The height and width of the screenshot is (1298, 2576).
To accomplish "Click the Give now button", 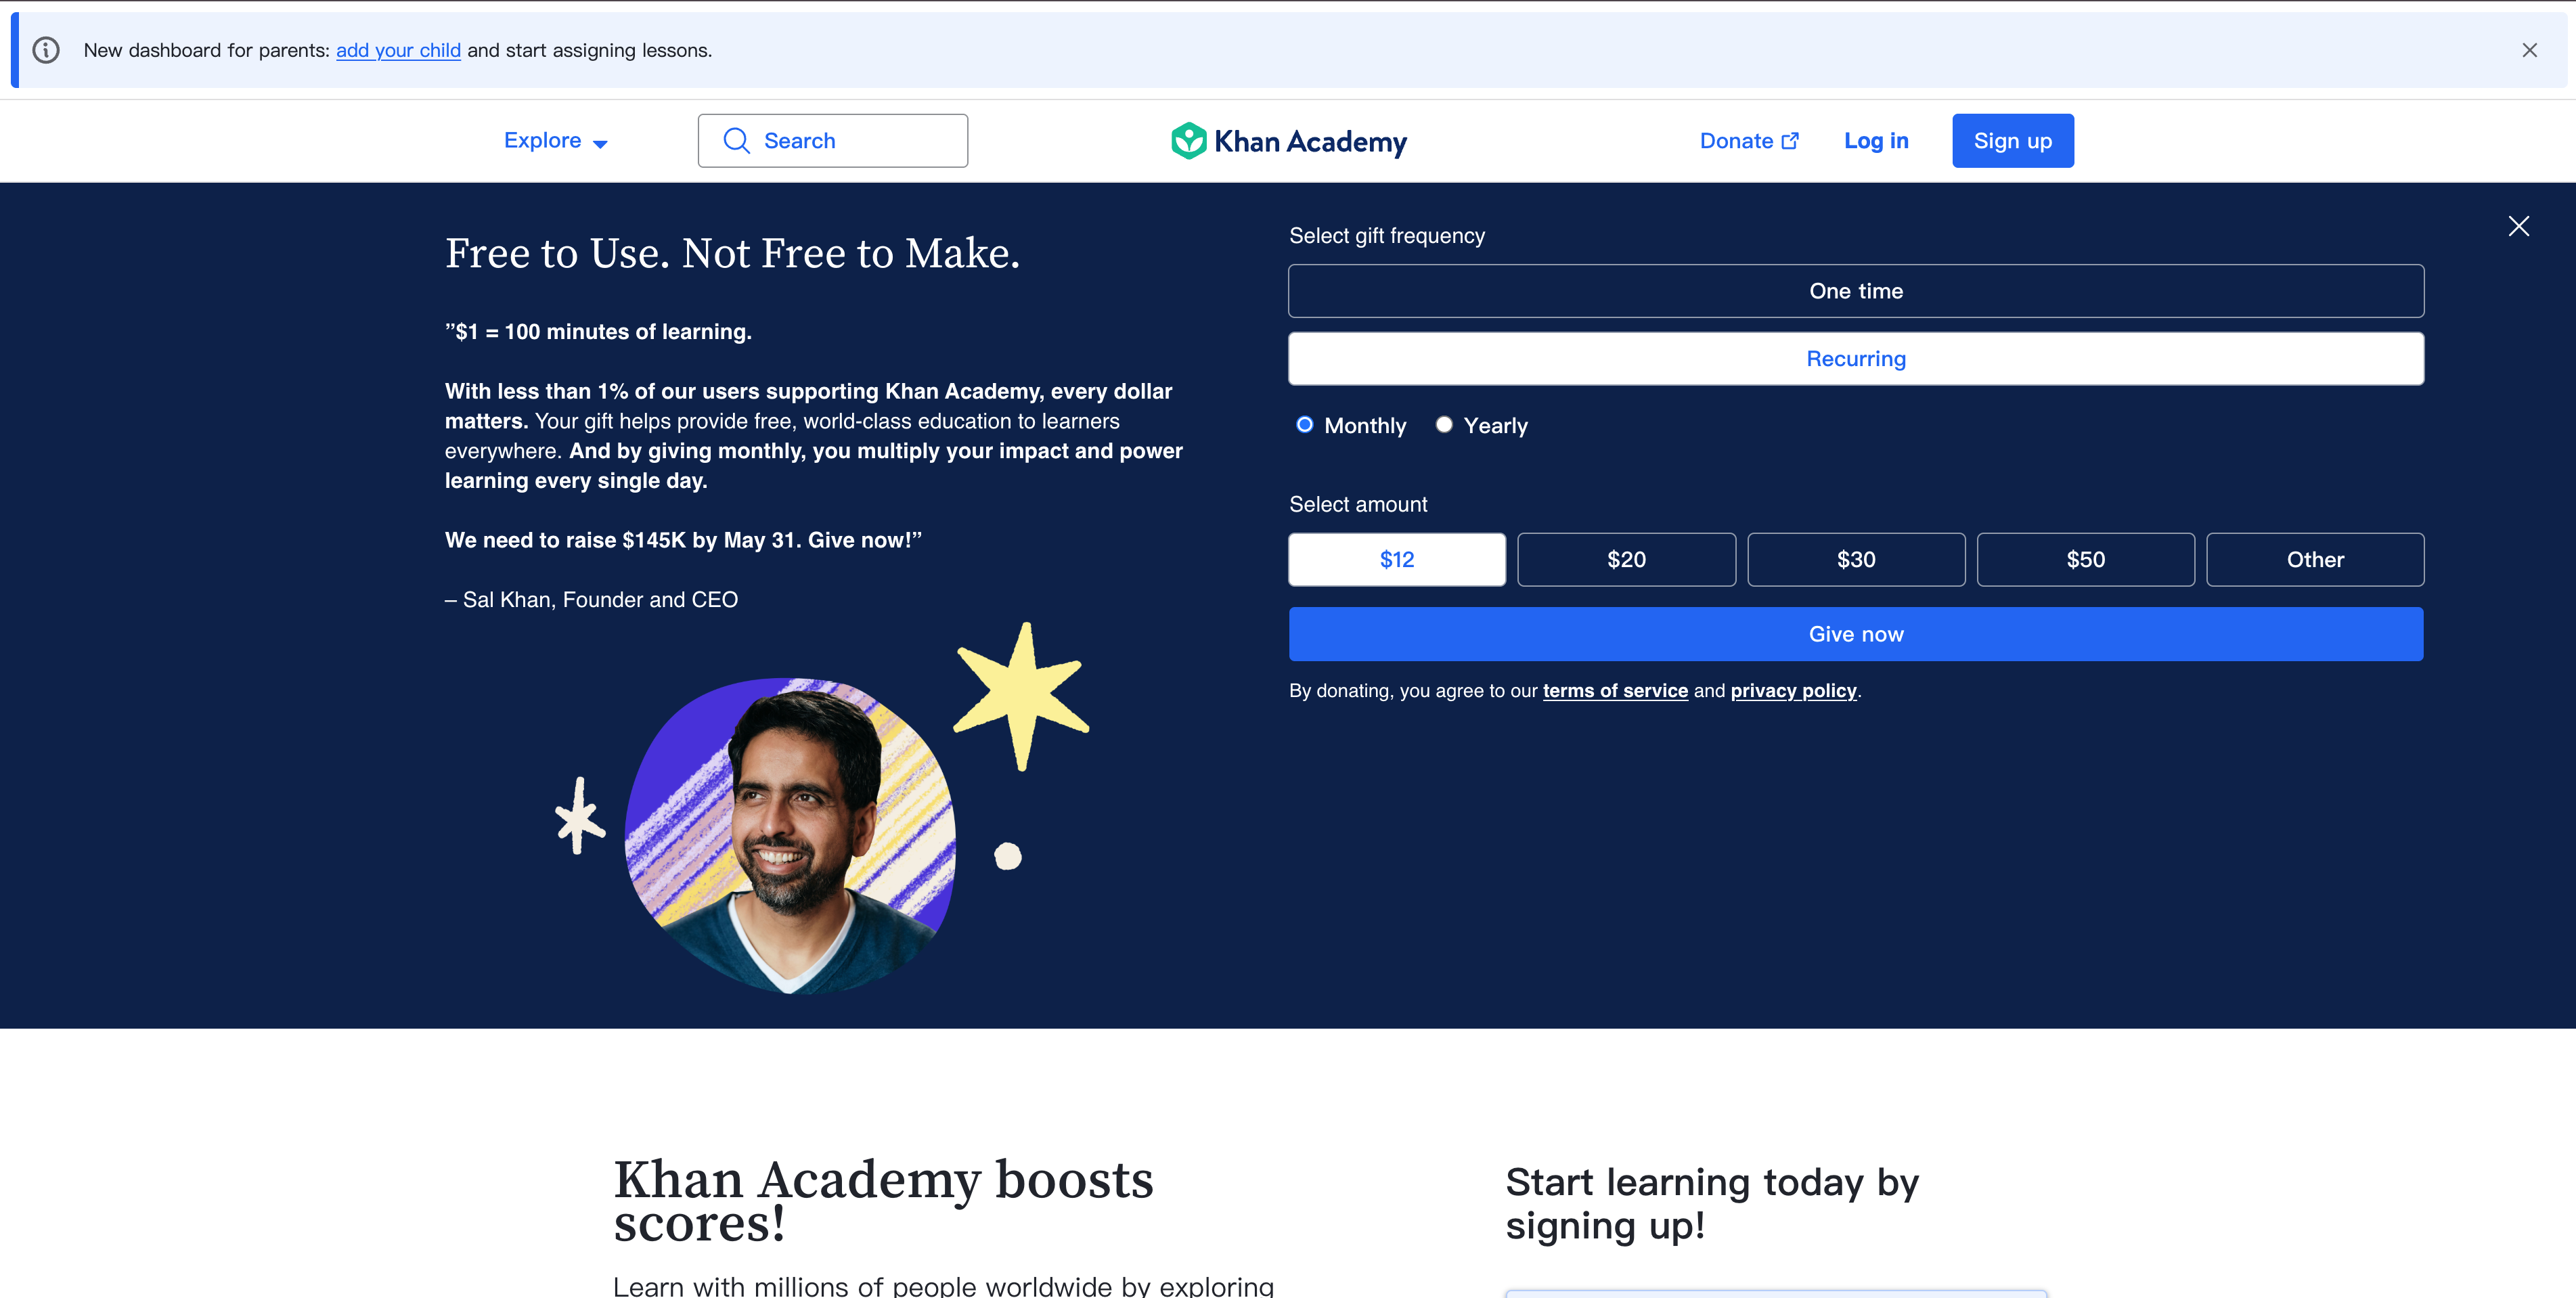I will click(1855, 634).
